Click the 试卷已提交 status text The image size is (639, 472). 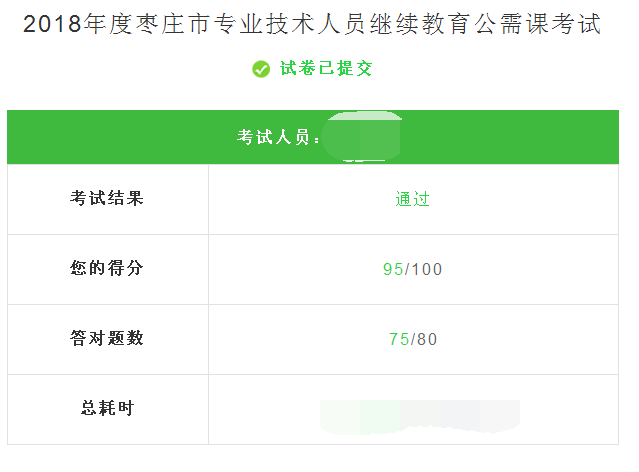click(x=326, y=69)
